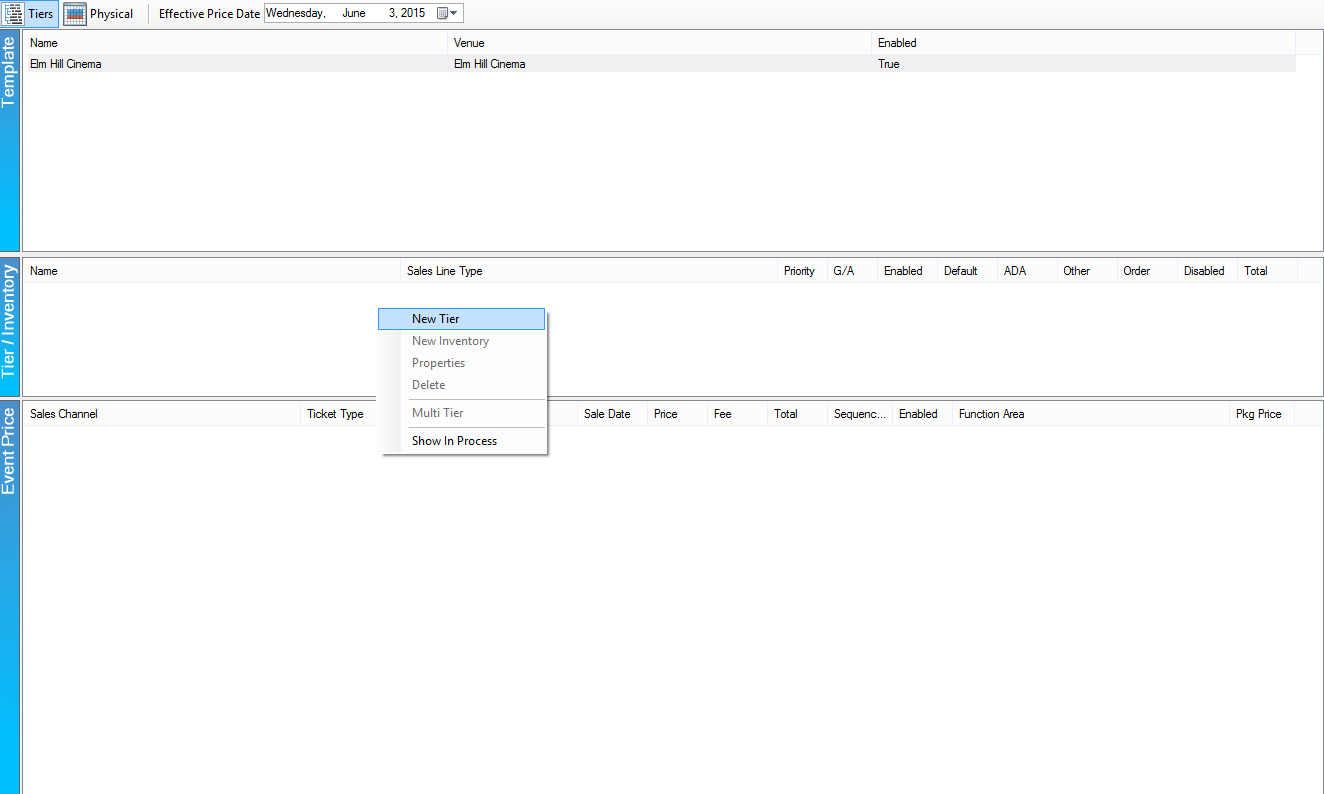
Task: Click the ADA column header
Action: pyautogui.click(x=1027, y=271)
